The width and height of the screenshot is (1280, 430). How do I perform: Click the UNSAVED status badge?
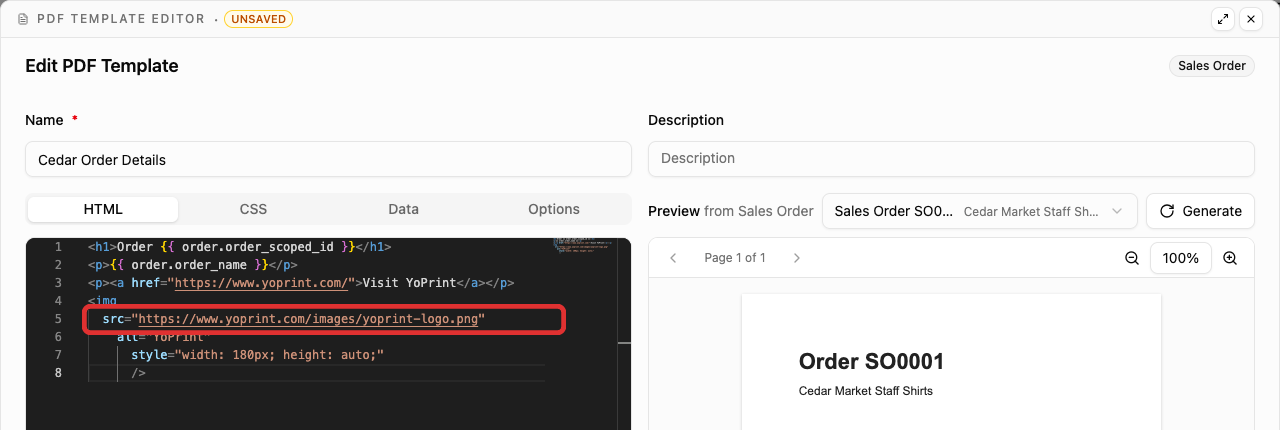point(259,19)
